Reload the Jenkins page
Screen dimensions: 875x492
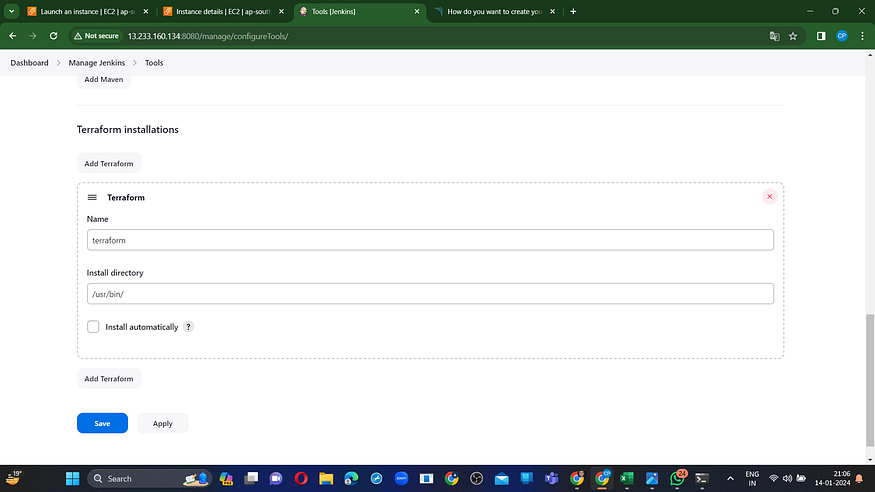click(54, 36)
